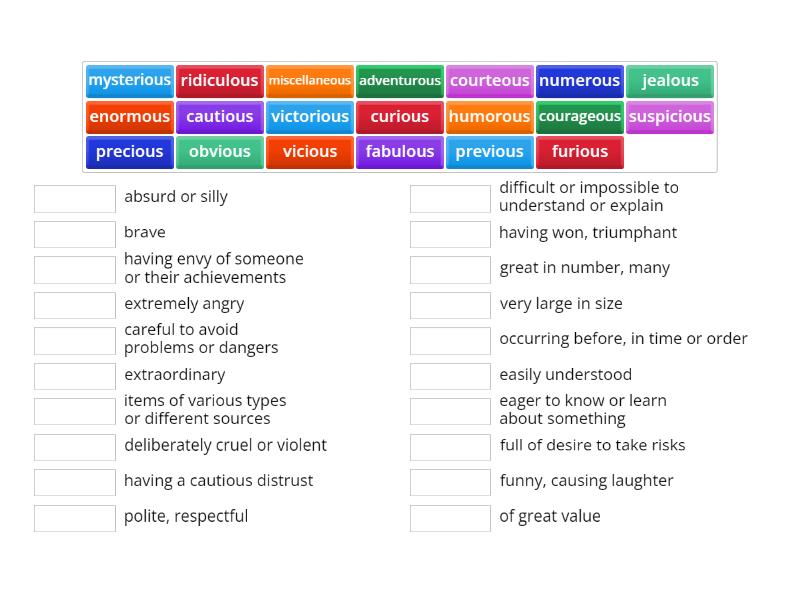Pick the "curious" tile
The width and height of the screenshot is (800, 600).
coord(399,117)
